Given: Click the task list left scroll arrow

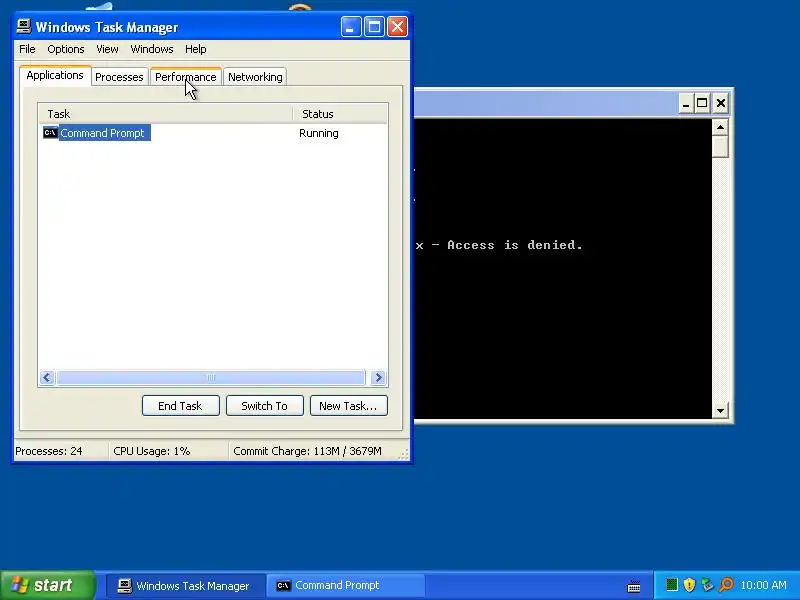Looking at the screenshot, I should point(47,378).
